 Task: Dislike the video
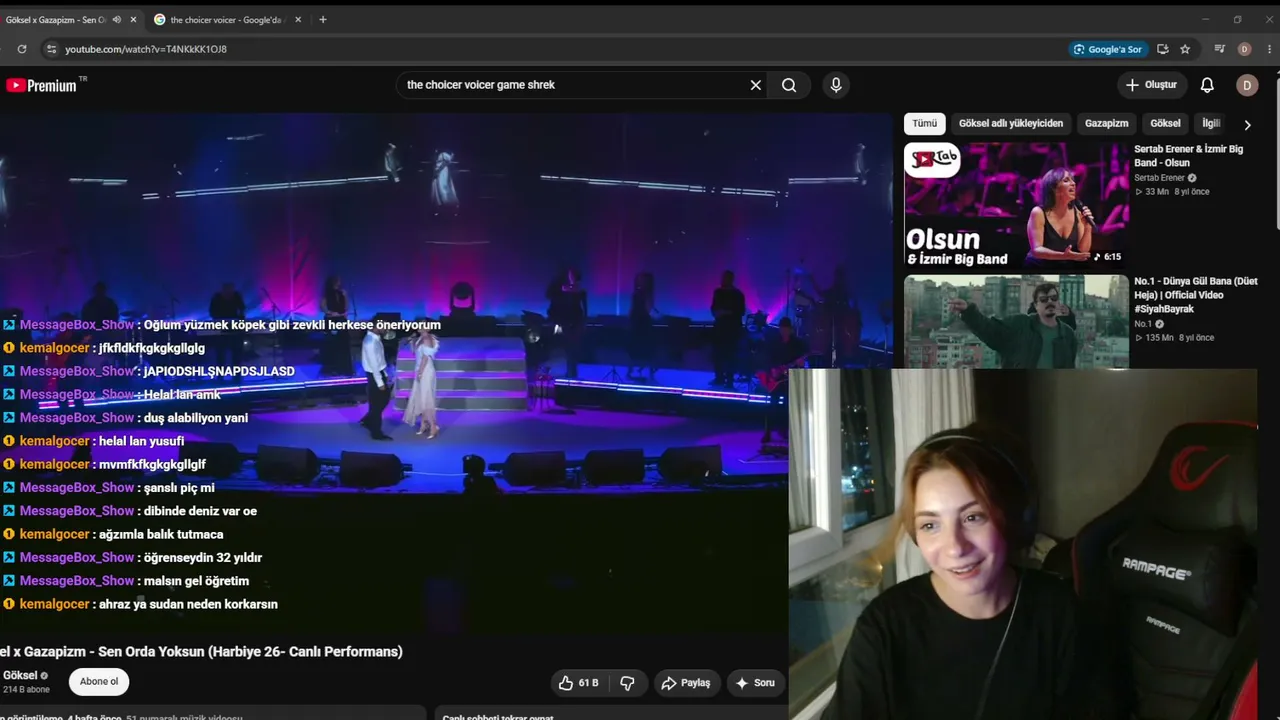[627, 683]
